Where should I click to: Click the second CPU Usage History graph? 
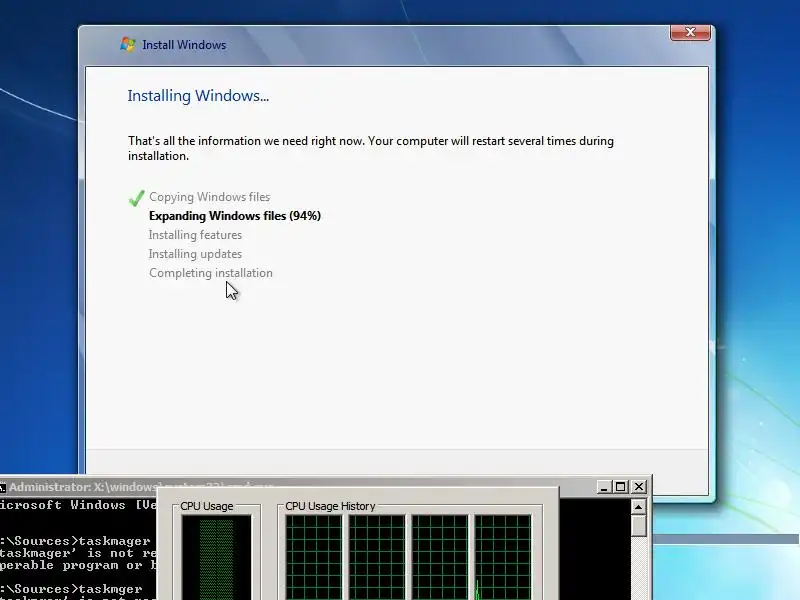tap(377, 557)
